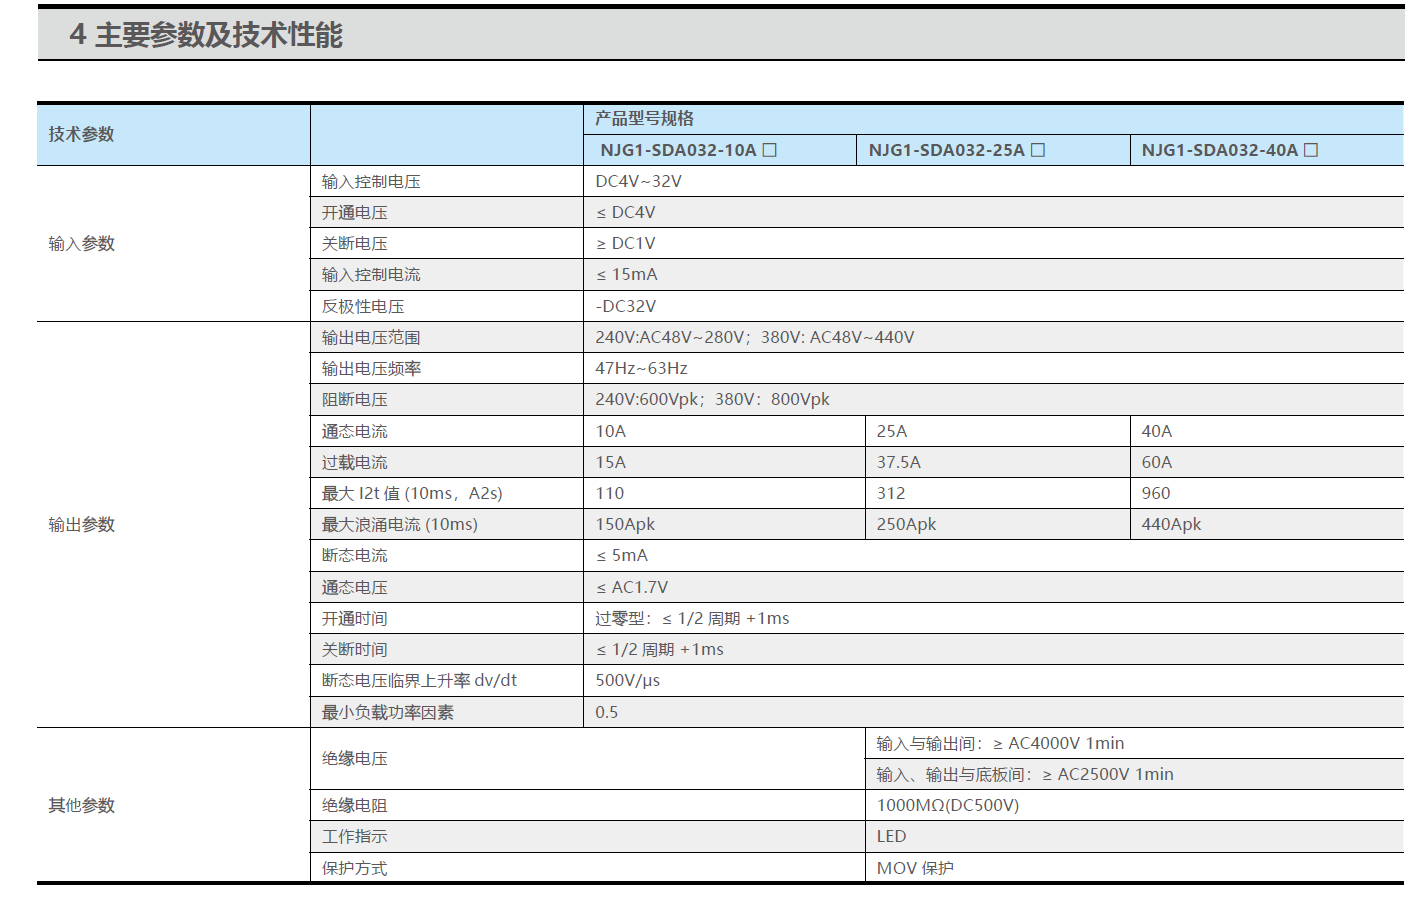Select the '240V:600Vpk' blocking voltage value

tap(647, 399)
